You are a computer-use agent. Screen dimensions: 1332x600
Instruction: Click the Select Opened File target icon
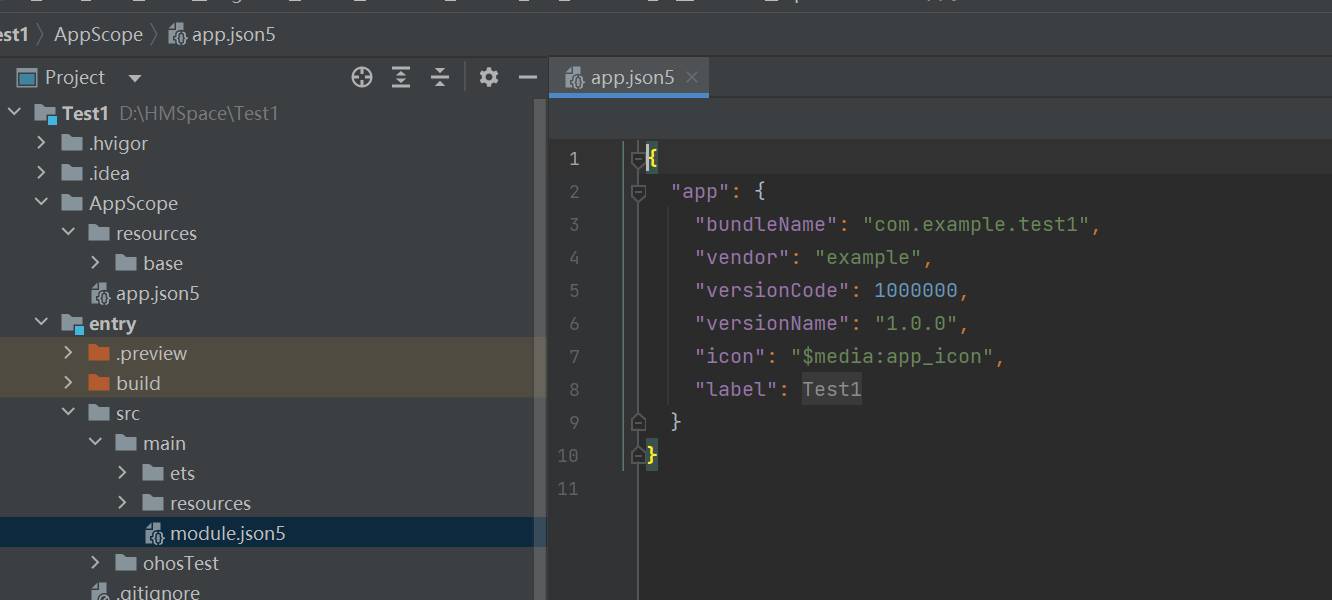click(x=362, y=77)
